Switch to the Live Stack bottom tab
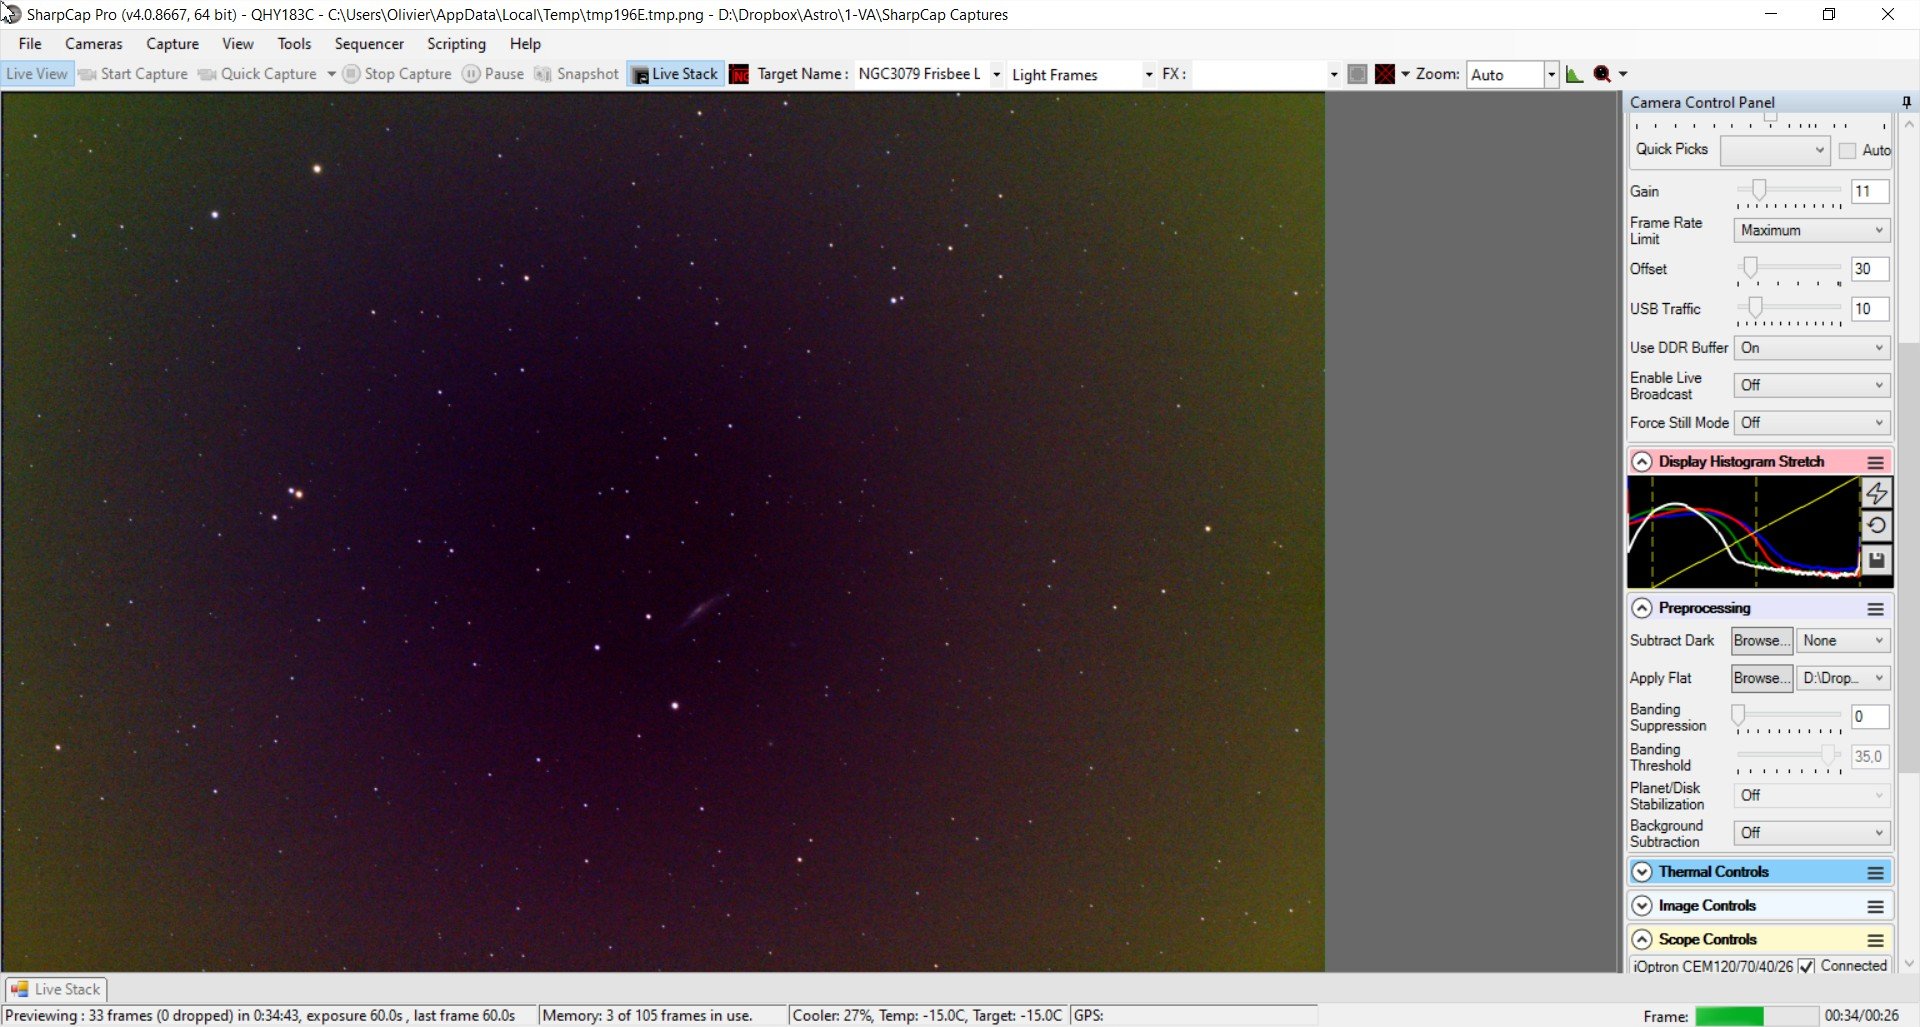Image resolution: width=1920 pixels, height=1027 pixels. pos(57,989)
